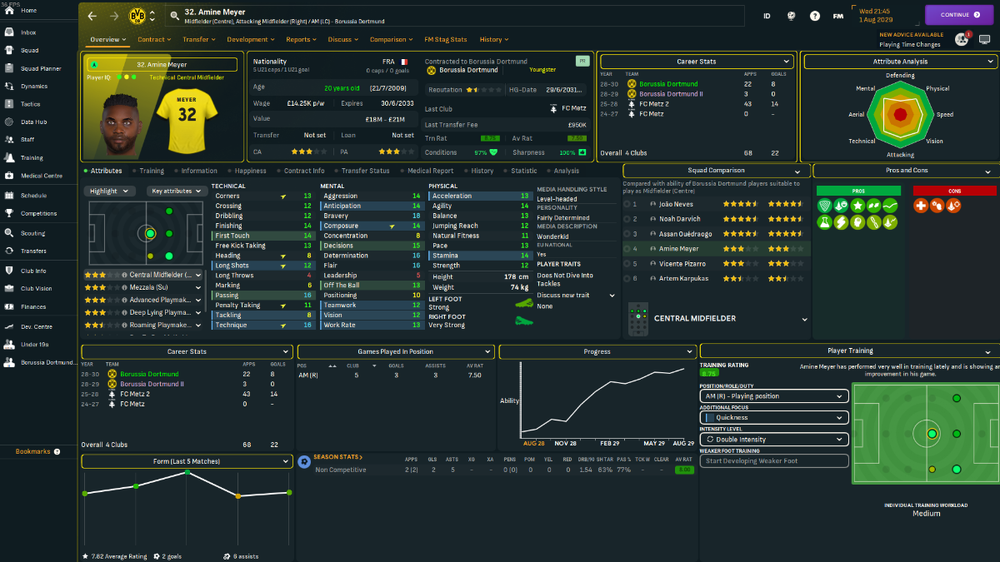1000x562 pixels.
Task: Open the Finances sidebar icon
Action: tap(9, 306)
